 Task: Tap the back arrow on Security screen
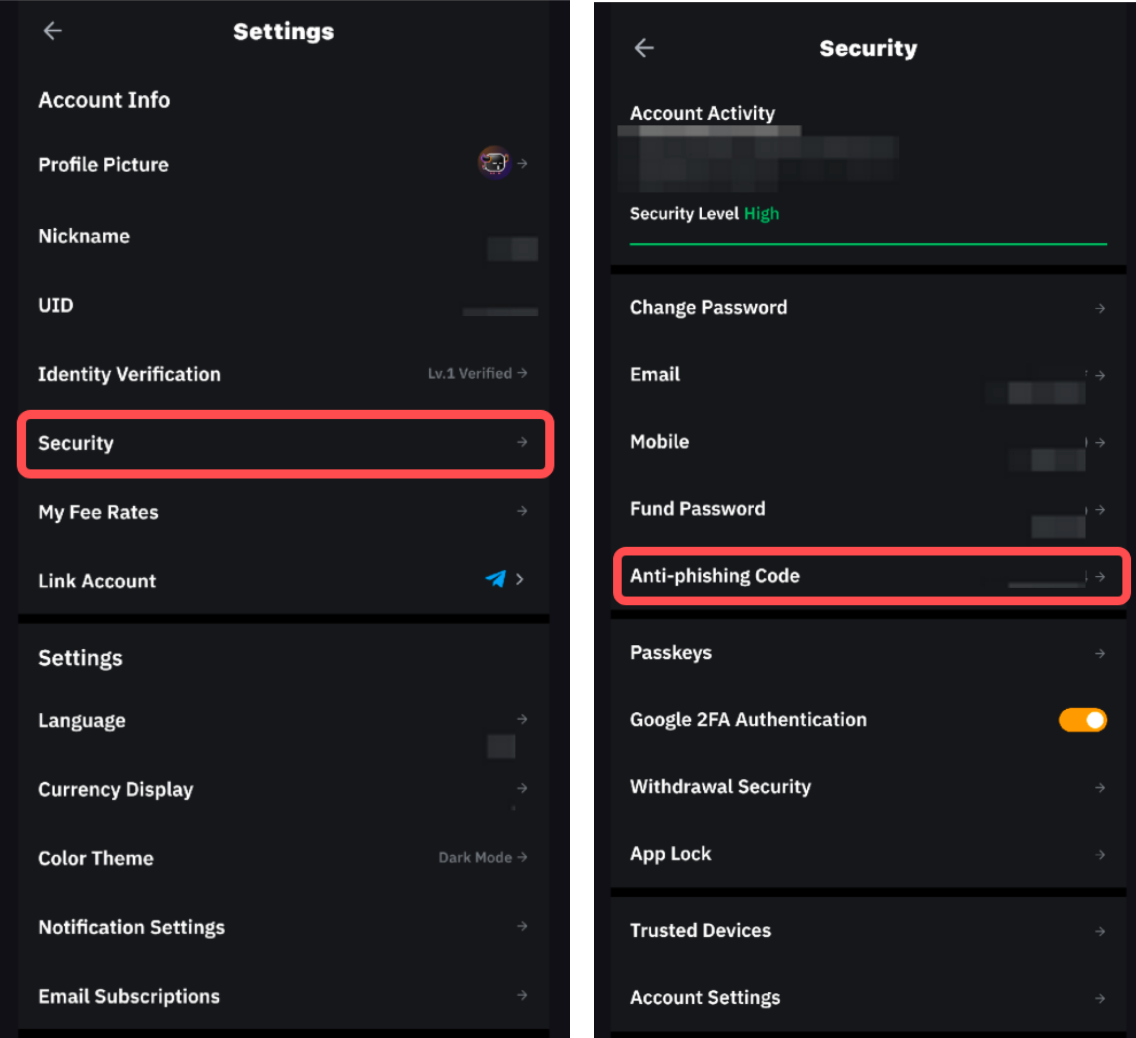[644, 48]
